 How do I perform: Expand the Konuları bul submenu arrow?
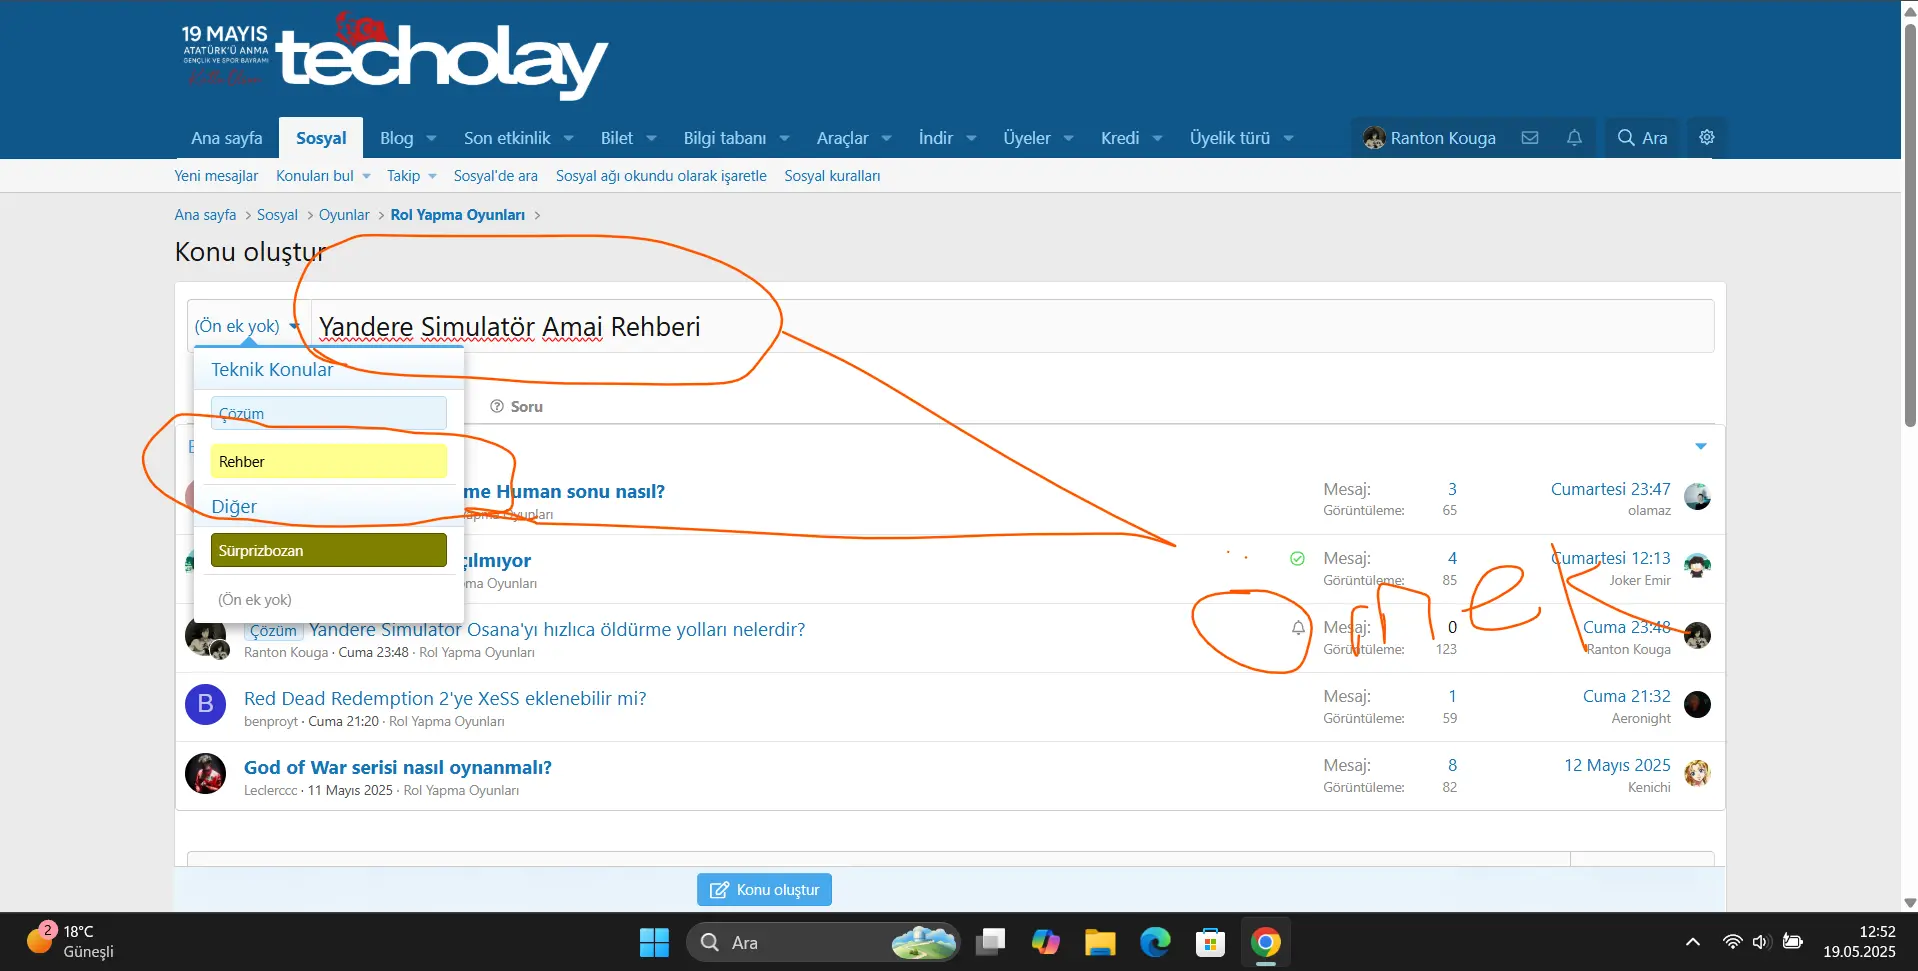pyautogui.click(x=366, y=176)
